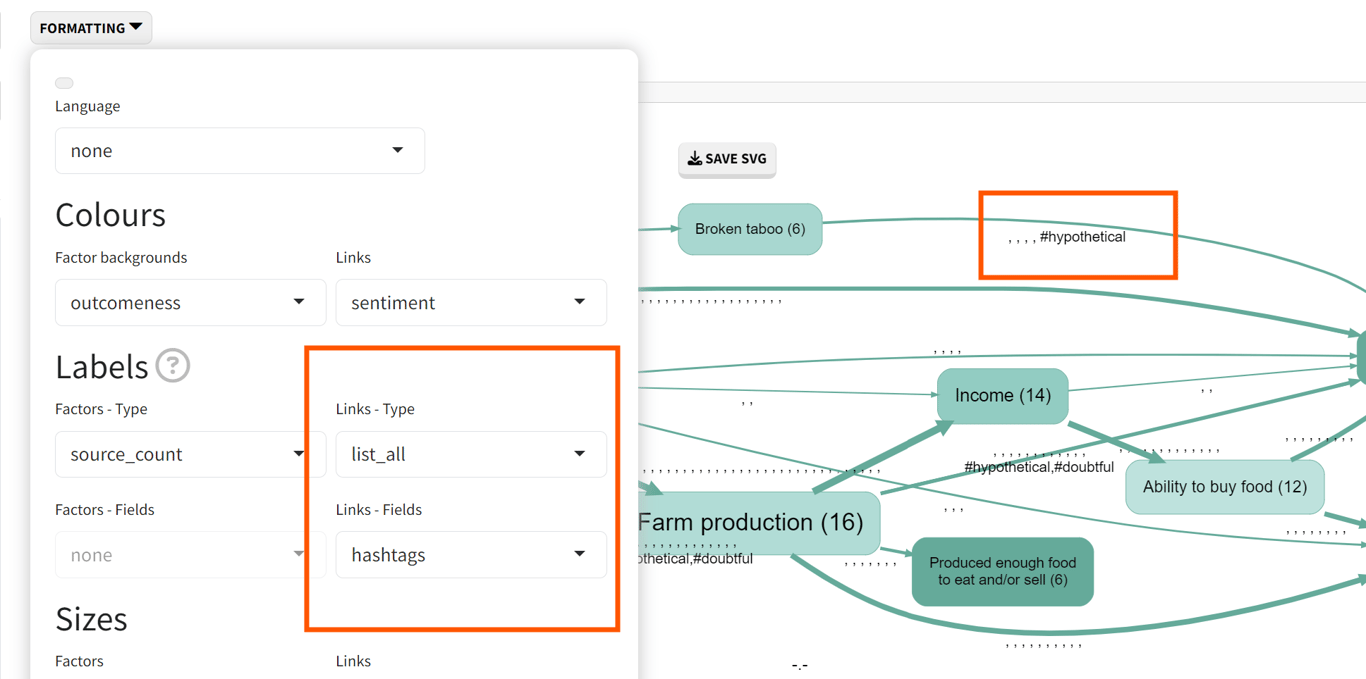Select the Broken taboo (6) node

[x=750, y=229]
